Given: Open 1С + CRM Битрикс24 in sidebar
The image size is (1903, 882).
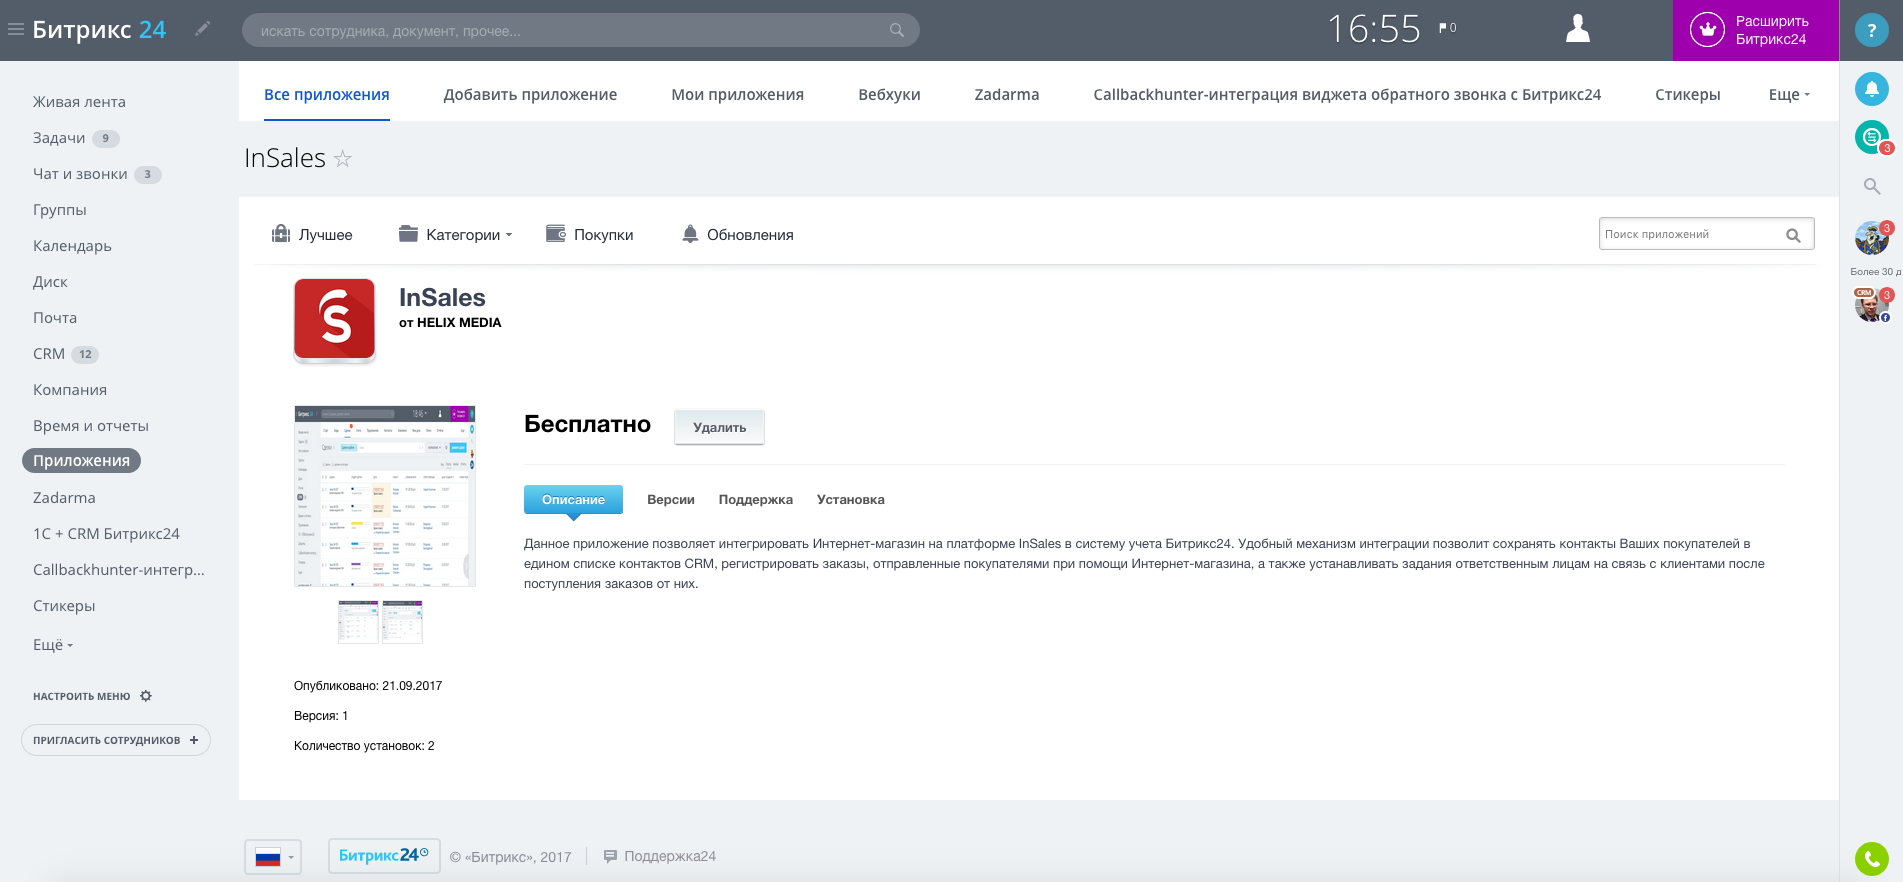Looking at the screenshot, I should click(x=106, y=534).
